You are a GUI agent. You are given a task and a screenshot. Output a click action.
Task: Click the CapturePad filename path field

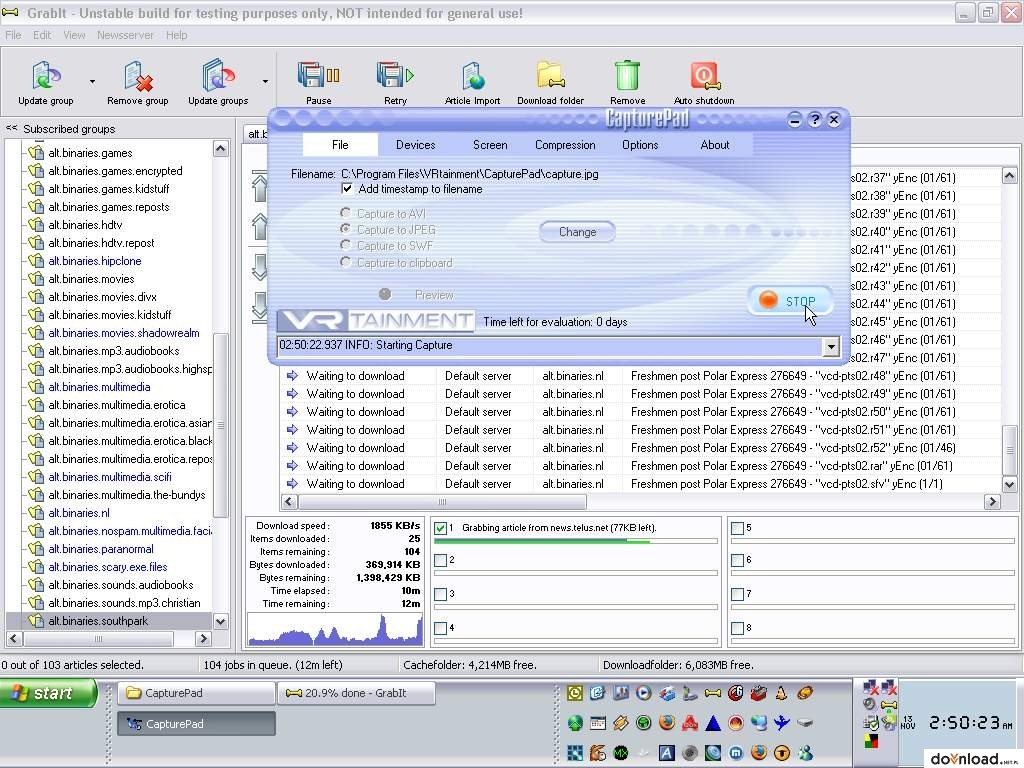click(470, 174)
